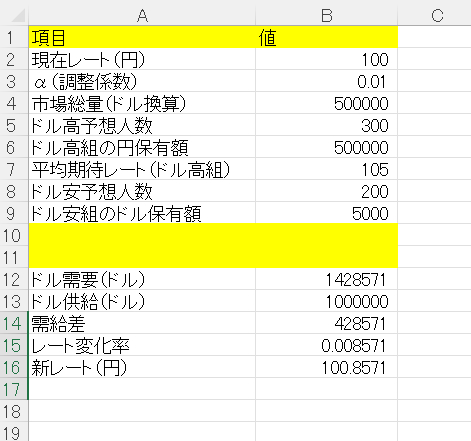Viewport: 471px width, 441px height.
Task: Select cell ドル需要(ドル)
Action: (142, 279)
